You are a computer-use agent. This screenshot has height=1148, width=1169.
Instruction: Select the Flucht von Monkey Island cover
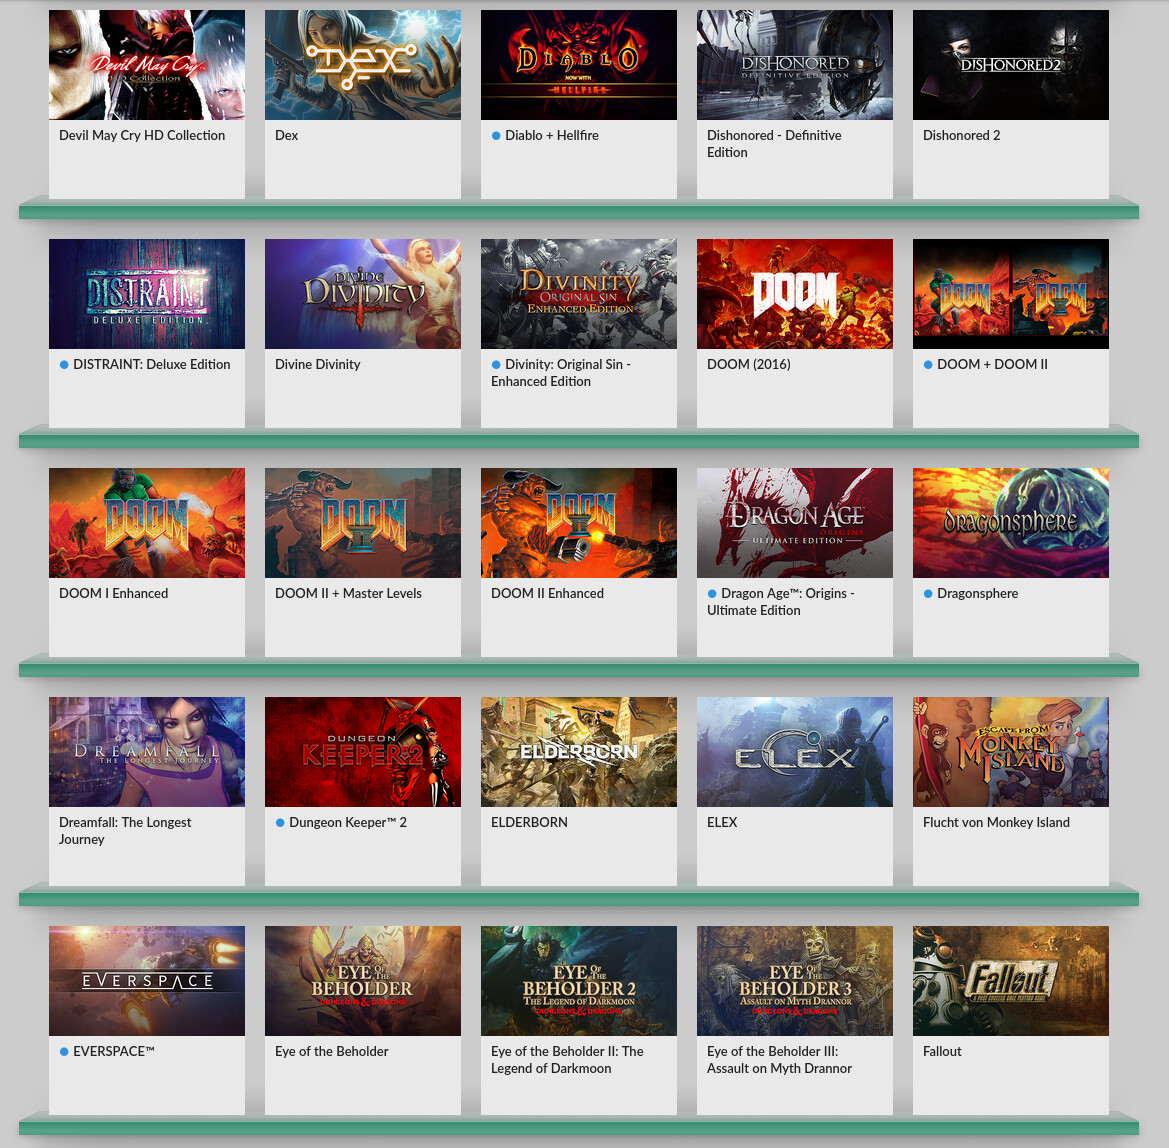click(1011, 752)
